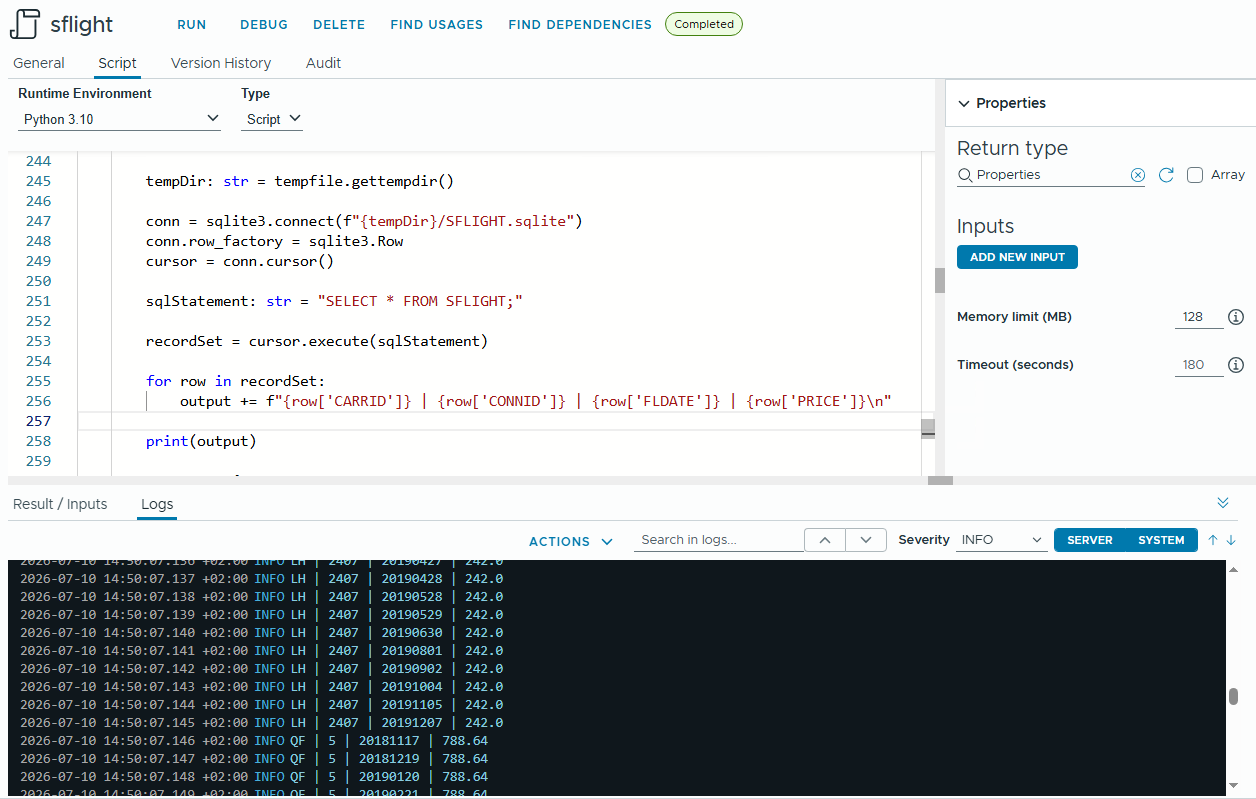The height and width of the screenshot is (799, 1256).
Task: Click log entry QF 5 20190120
Action: pos(254,777)
